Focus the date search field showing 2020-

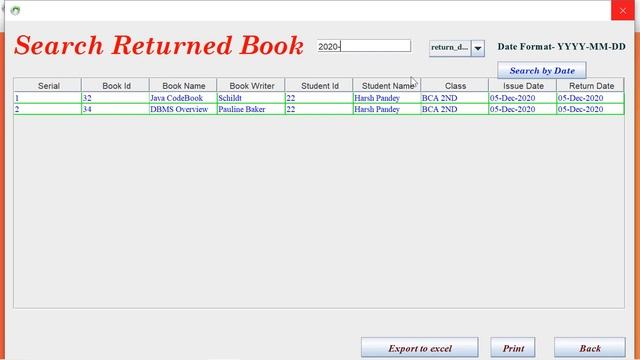click(364, 46)
